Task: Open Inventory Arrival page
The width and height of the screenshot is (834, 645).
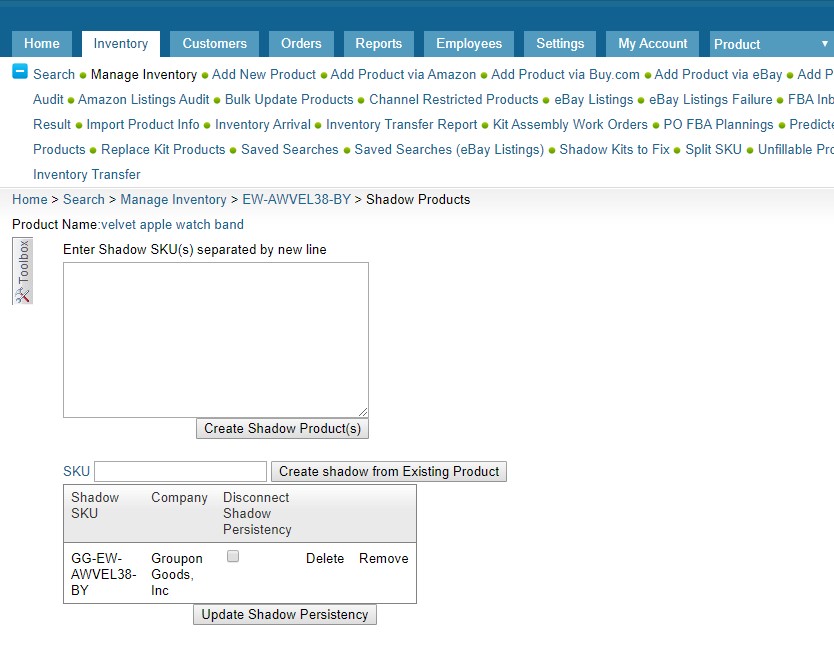Action: [x=263, y=124]
